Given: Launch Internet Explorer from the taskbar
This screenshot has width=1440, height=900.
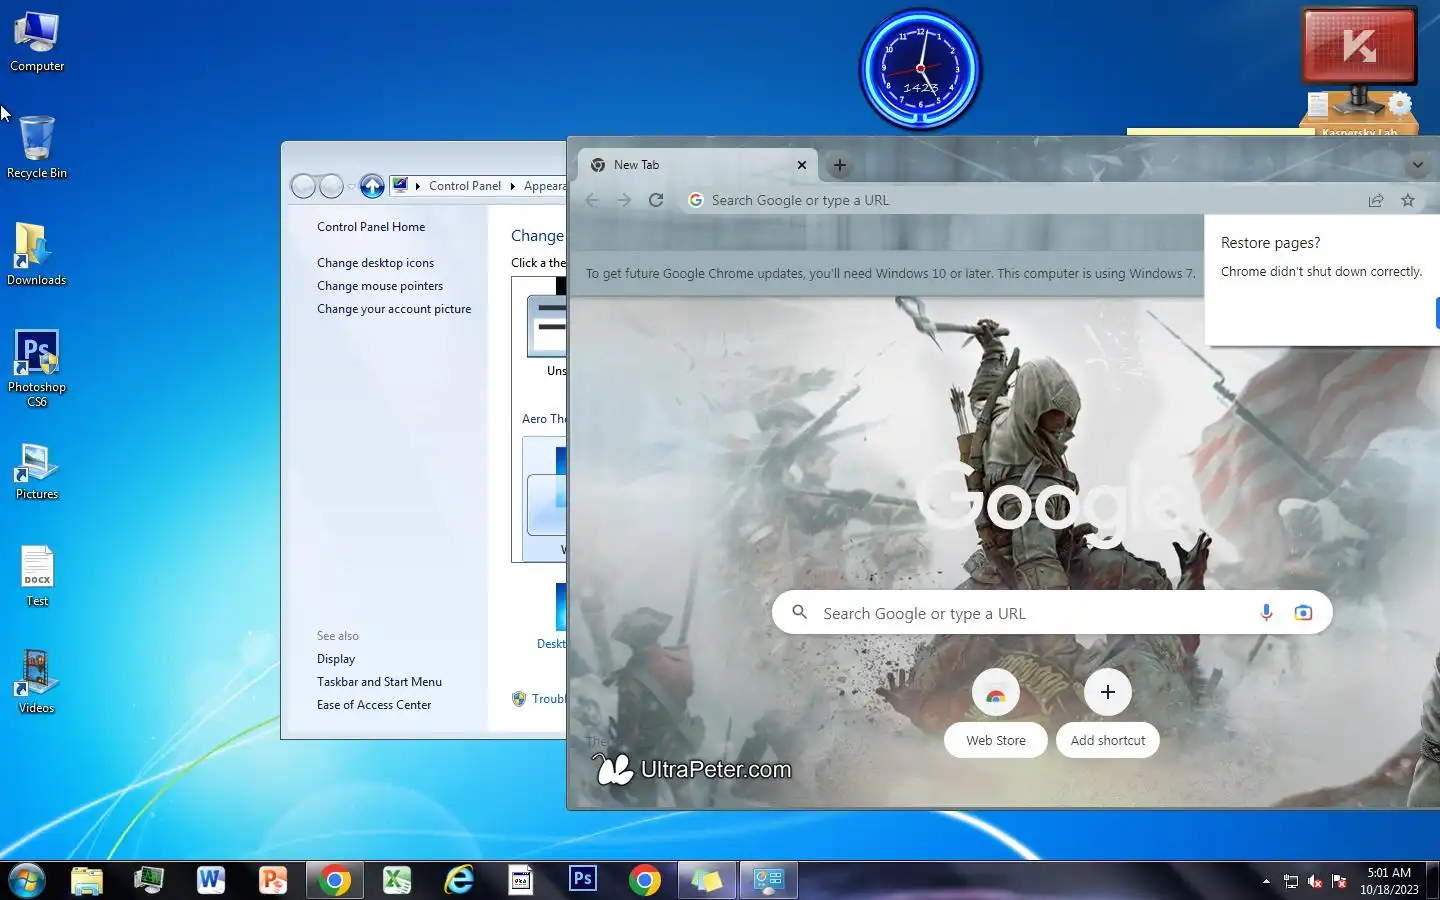Looking at the screenshot, I should tap(459, 880).
